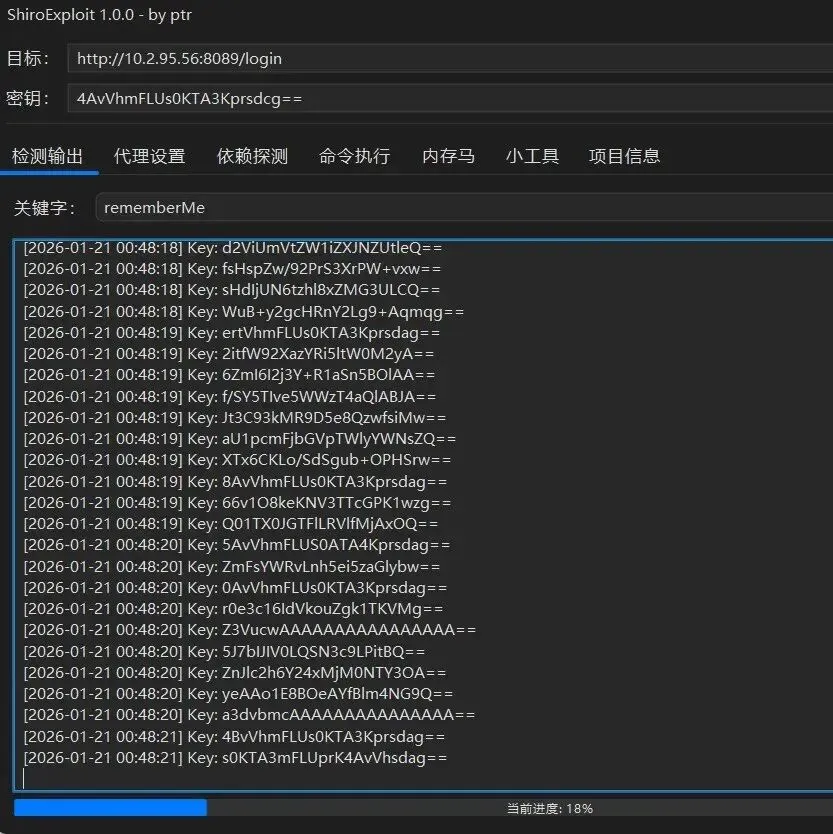Viewport: 833px width, 834px height.
Task: Select log row 5J7bIJIV0LQSN3c9LPitBQ==
Action: [224, 652]
